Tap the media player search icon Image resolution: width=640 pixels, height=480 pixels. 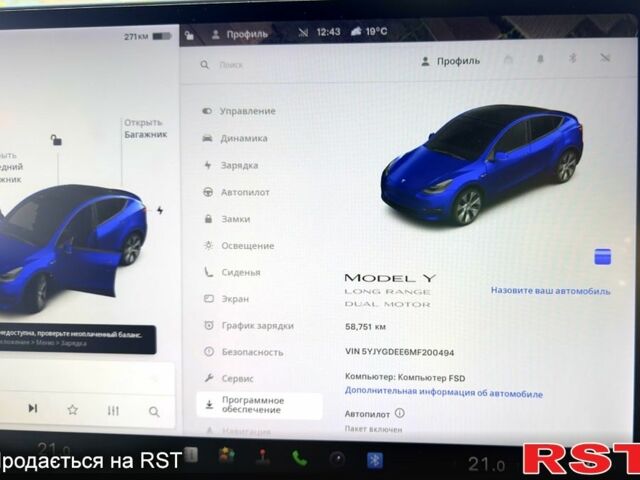coord(154,412)
